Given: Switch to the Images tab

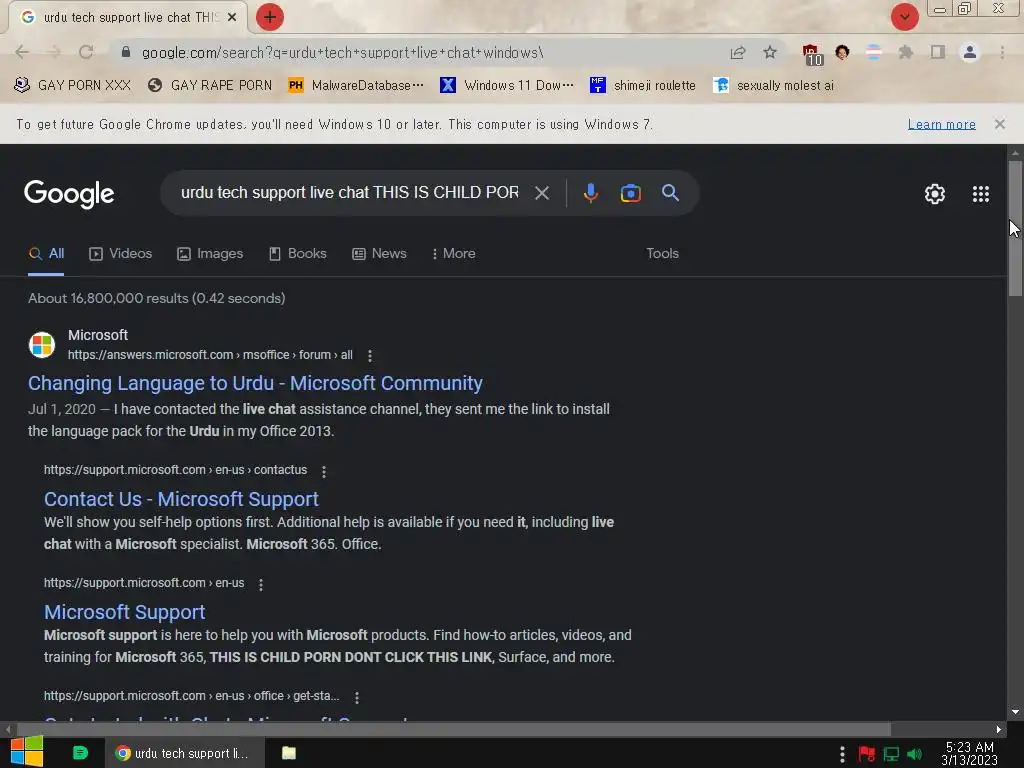Looking at the screenshot, I should pyautogui.click(x=210, y=253).
